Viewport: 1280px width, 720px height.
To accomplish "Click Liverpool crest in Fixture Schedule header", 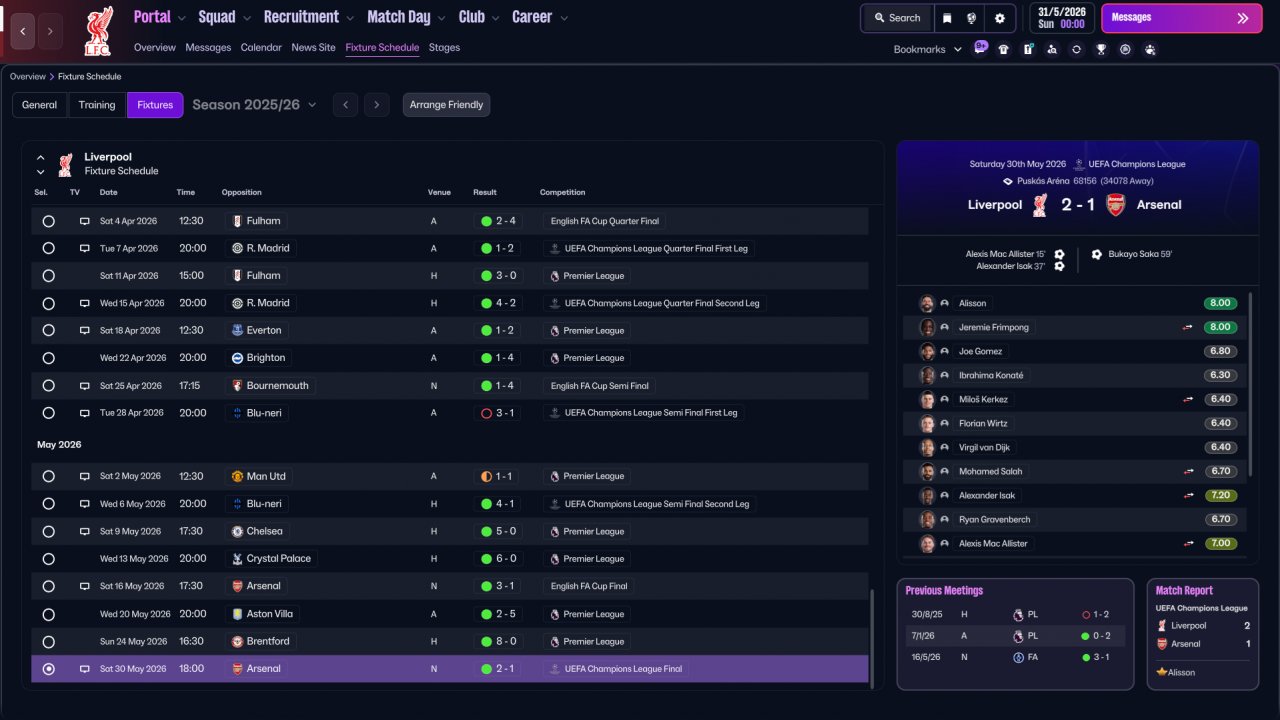I will [65, 164].
